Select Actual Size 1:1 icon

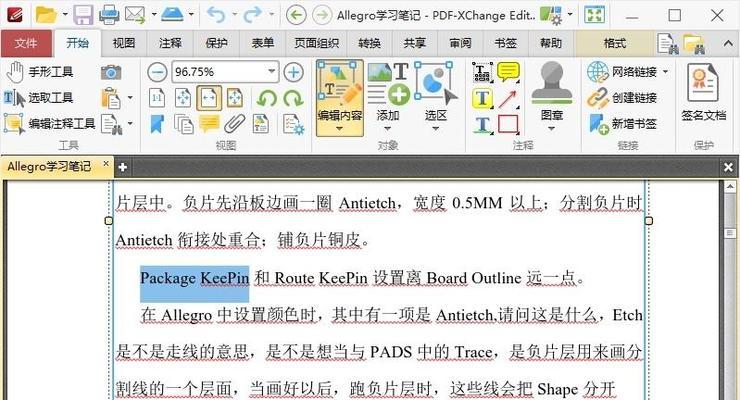click(x=157, y=98)
